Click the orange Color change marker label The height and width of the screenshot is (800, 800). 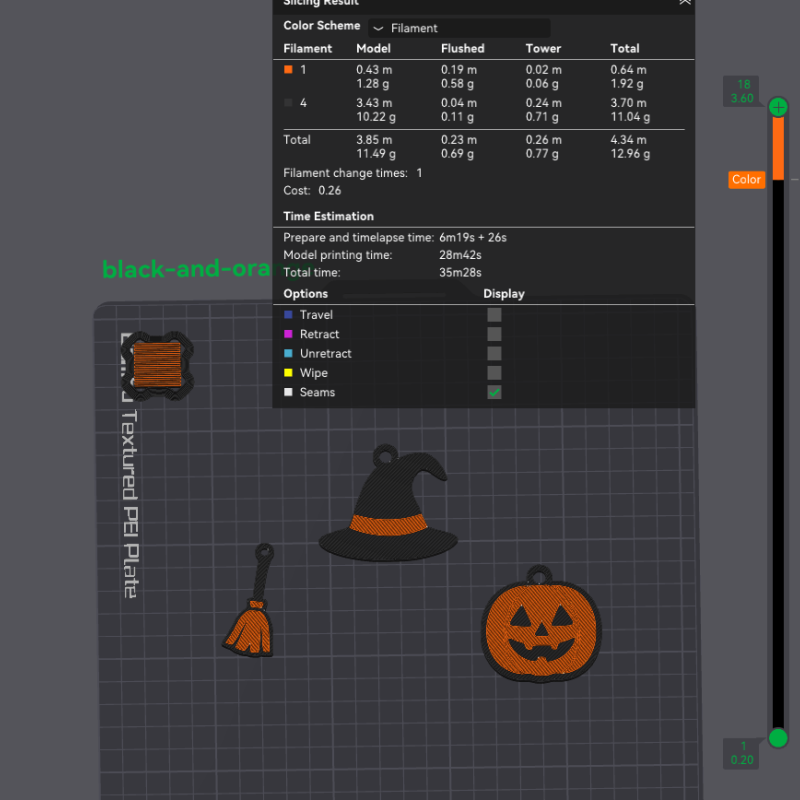(x=746, y=180)
